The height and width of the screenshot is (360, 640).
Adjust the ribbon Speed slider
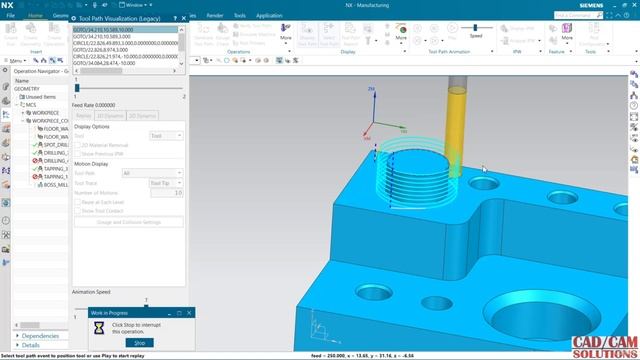(475, 28)
